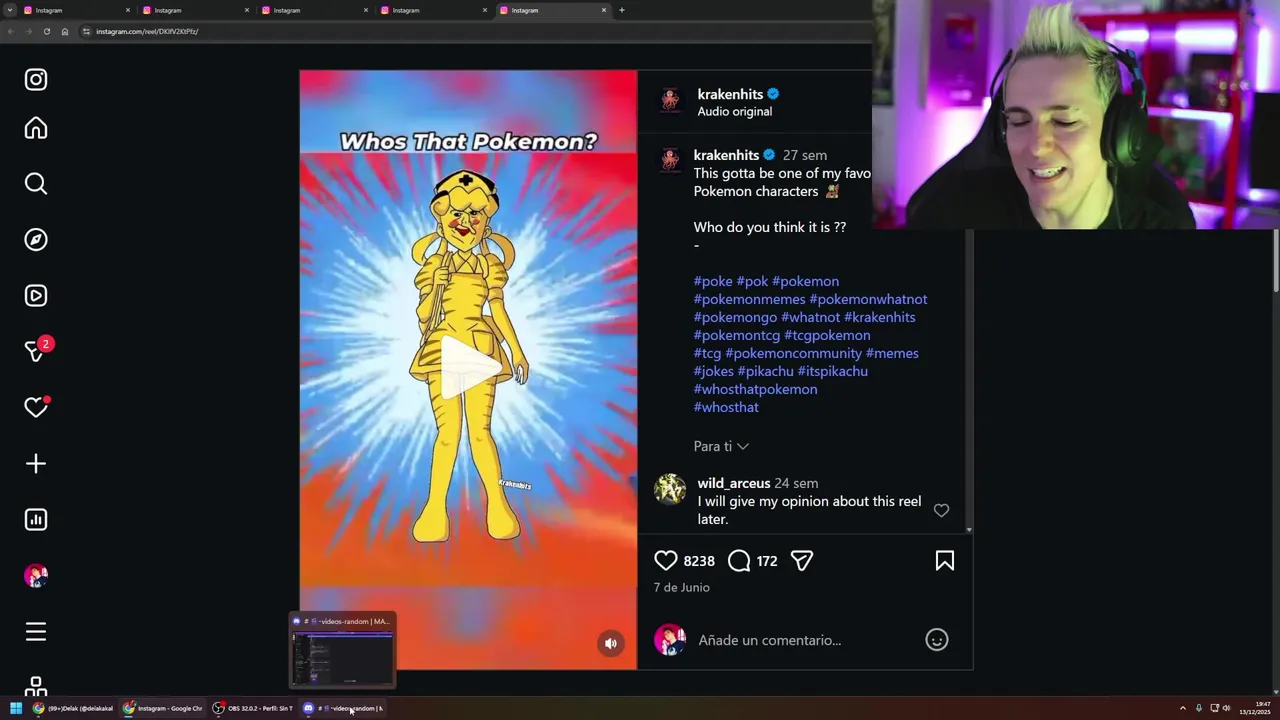1280x720 pixels.
Task: Open Reels from the sidebar
Action: (36, 296)
